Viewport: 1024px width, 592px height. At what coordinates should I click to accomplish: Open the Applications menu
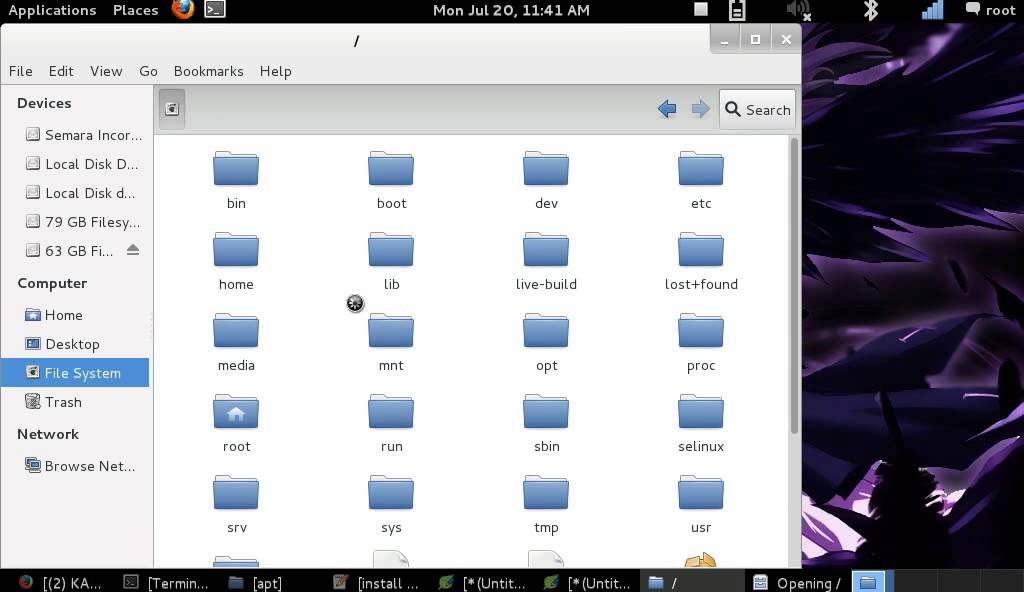(52, 10)
